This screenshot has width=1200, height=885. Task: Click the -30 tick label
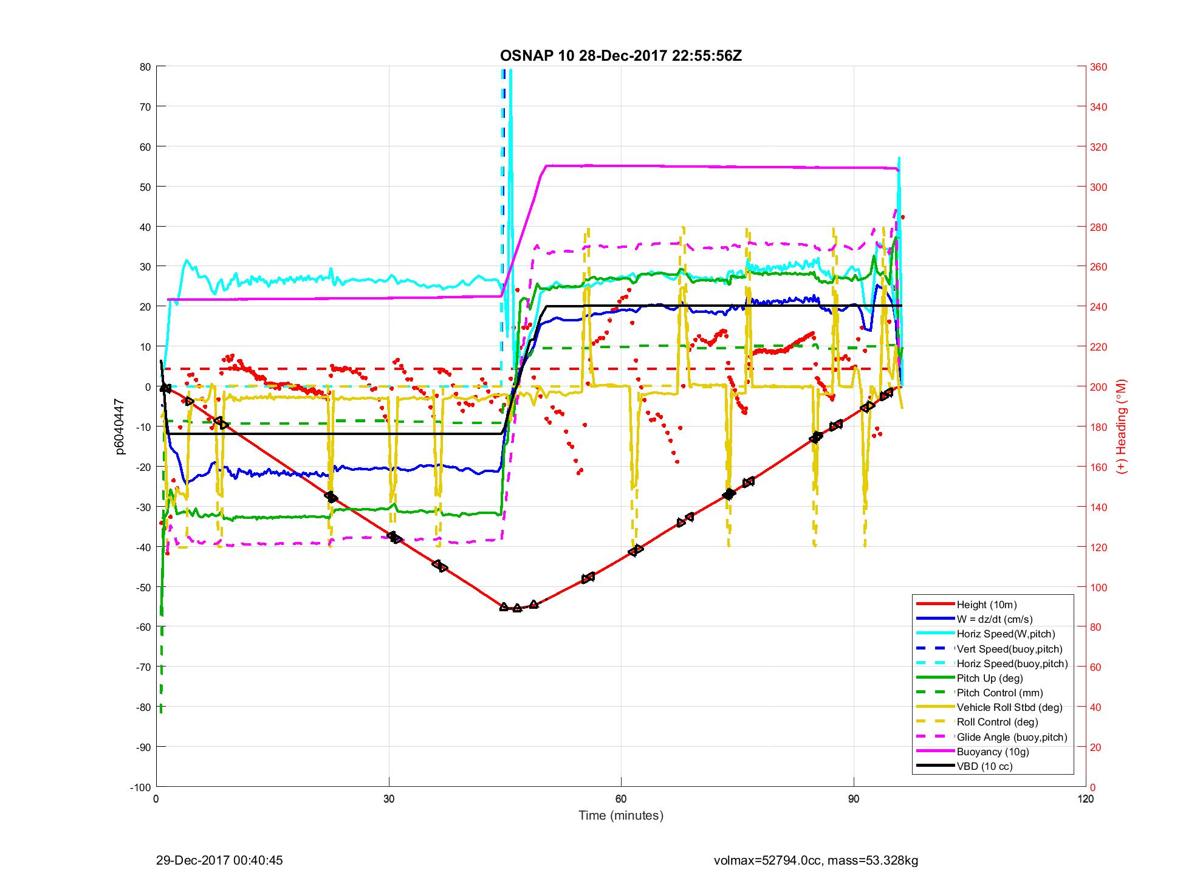click(x=142, y=507)
